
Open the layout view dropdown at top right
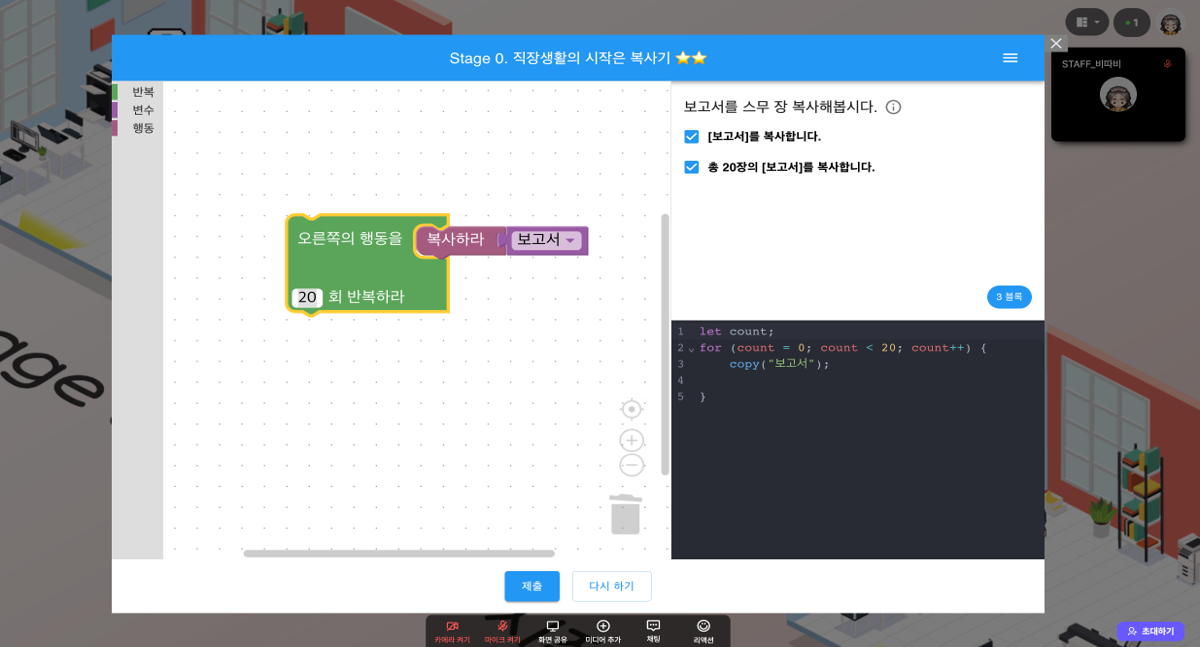1087,21
